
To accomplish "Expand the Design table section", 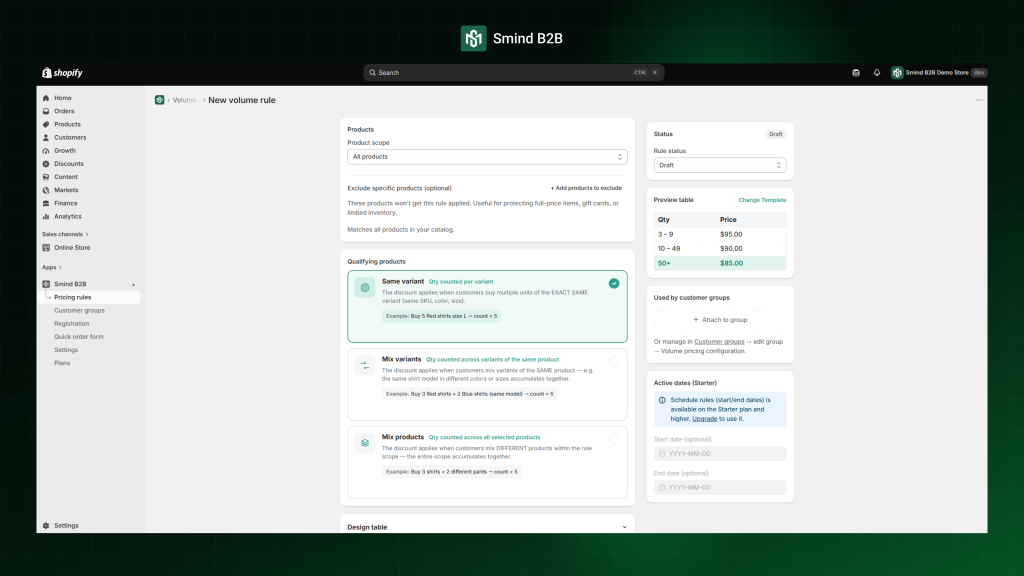I will click(x=624, y=527).
